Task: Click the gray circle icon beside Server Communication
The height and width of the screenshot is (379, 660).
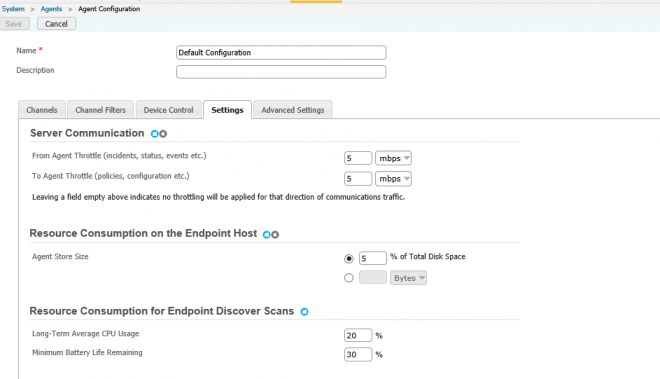Action: (163, 134)
